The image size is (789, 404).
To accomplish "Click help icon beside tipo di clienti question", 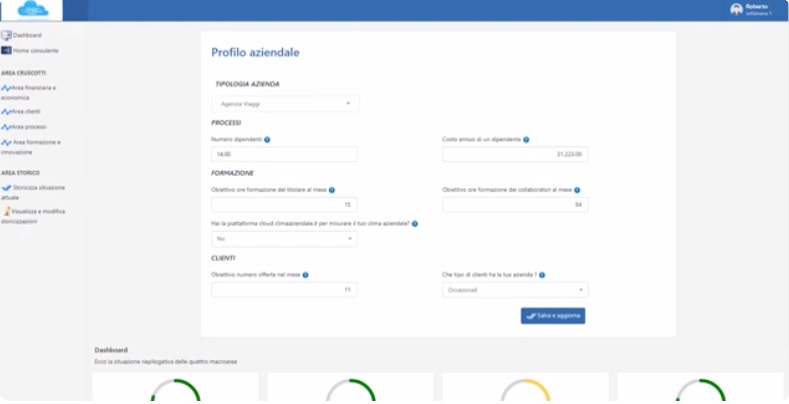I will click(541, 274).
